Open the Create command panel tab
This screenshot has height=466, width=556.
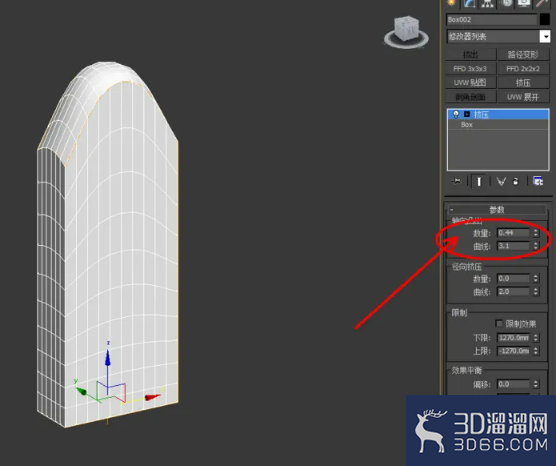(451, 3)
